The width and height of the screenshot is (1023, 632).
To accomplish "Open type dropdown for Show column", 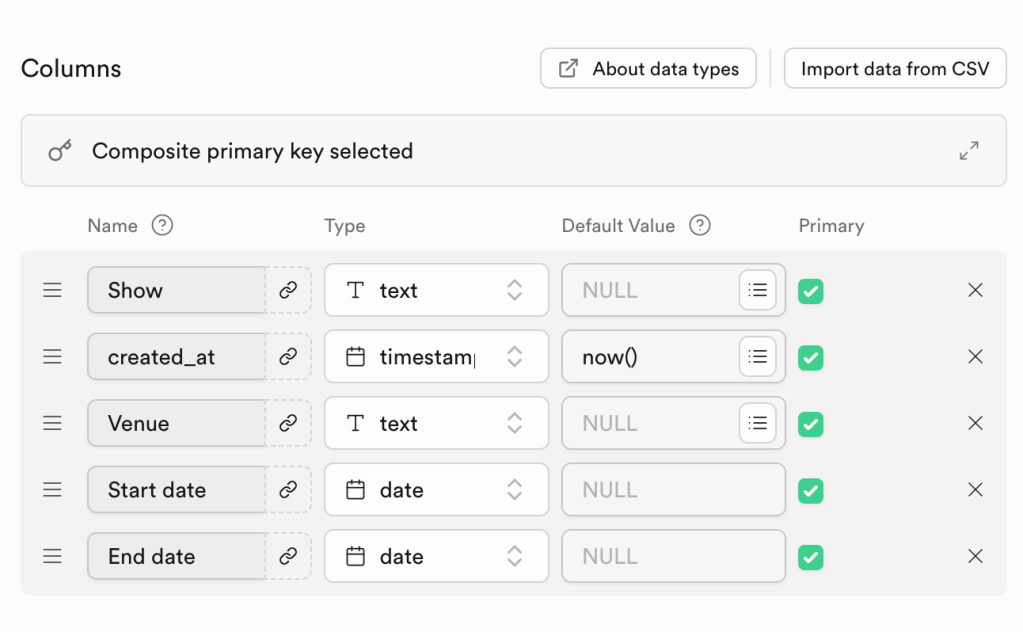I will pyautogui.click(x=436, y=290).
